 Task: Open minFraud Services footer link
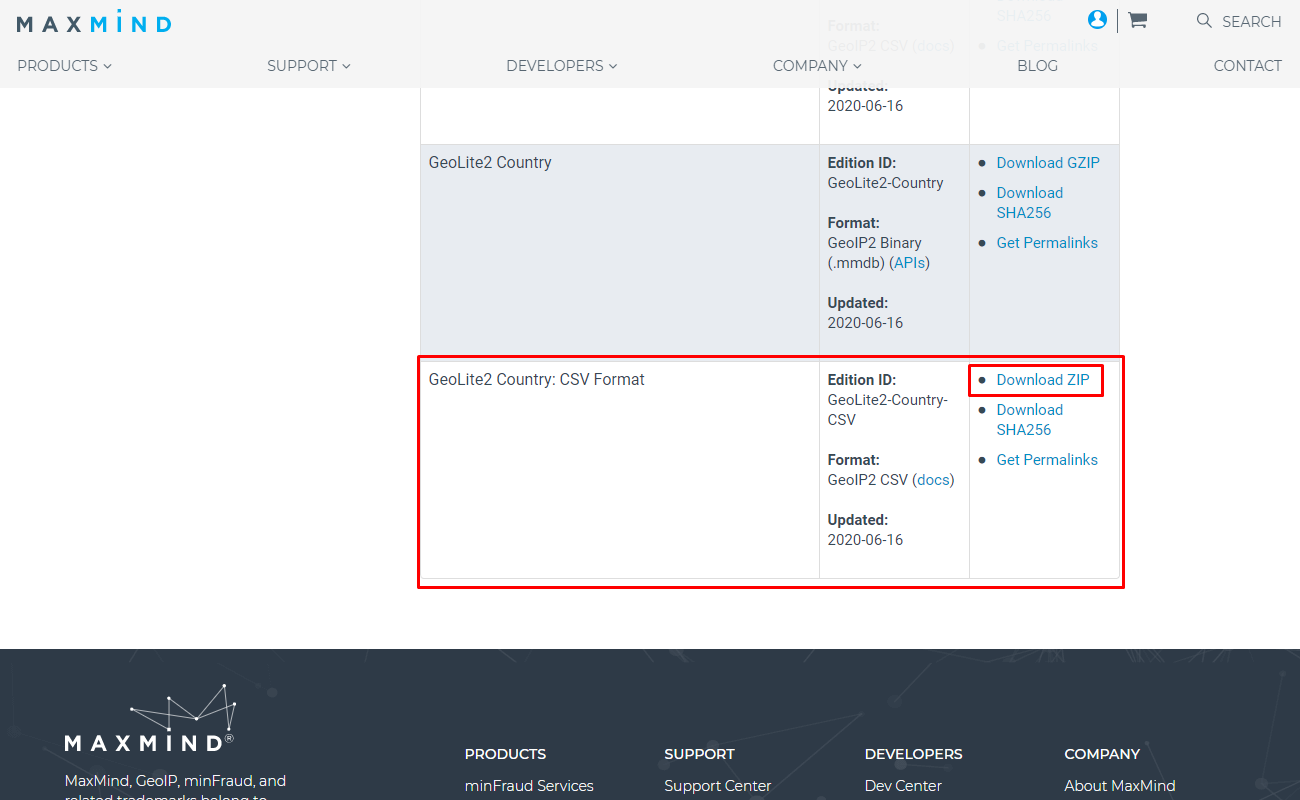529,786
